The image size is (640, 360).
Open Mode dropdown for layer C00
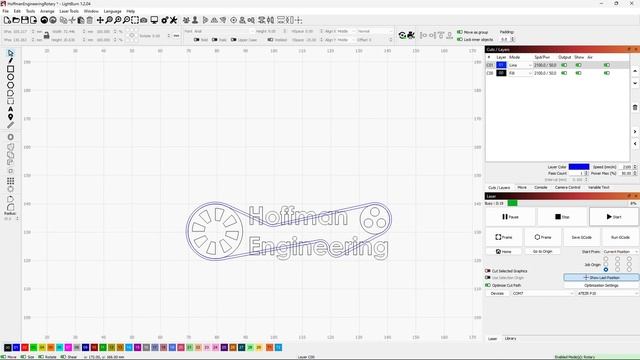point(520,73)
